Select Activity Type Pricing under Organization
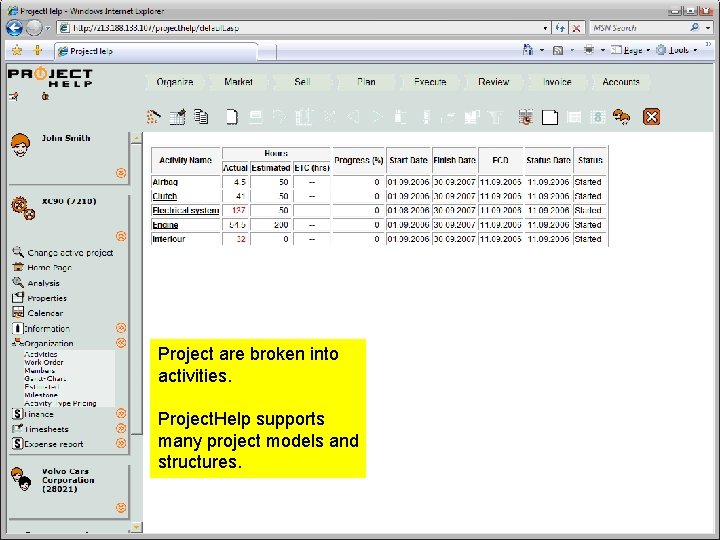The width and height of the screenshot is (720, 540). click(60, 403)
